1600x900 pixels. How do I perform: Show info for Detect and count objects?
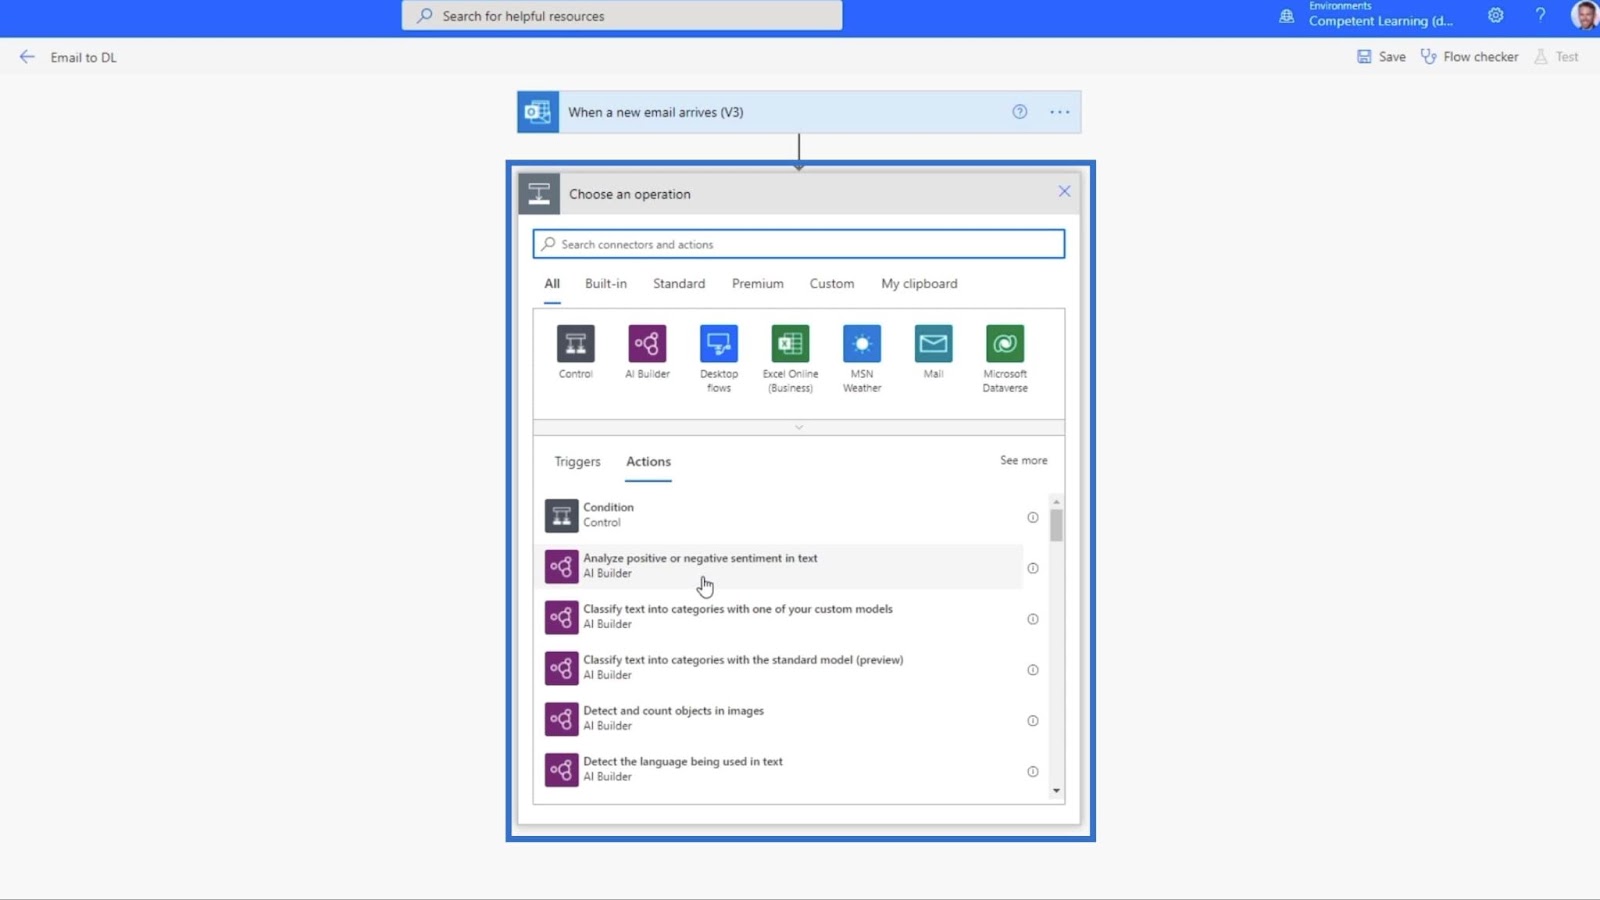pyautogui.click(x=1033, y=721)
